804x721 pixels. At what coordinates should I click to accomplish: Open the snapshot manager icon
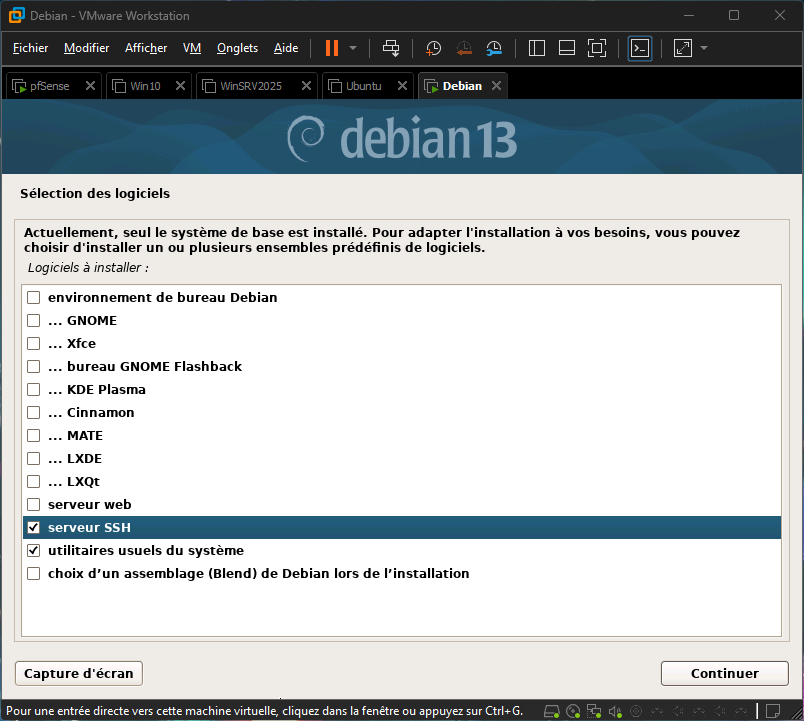click(x=495, y=48)
